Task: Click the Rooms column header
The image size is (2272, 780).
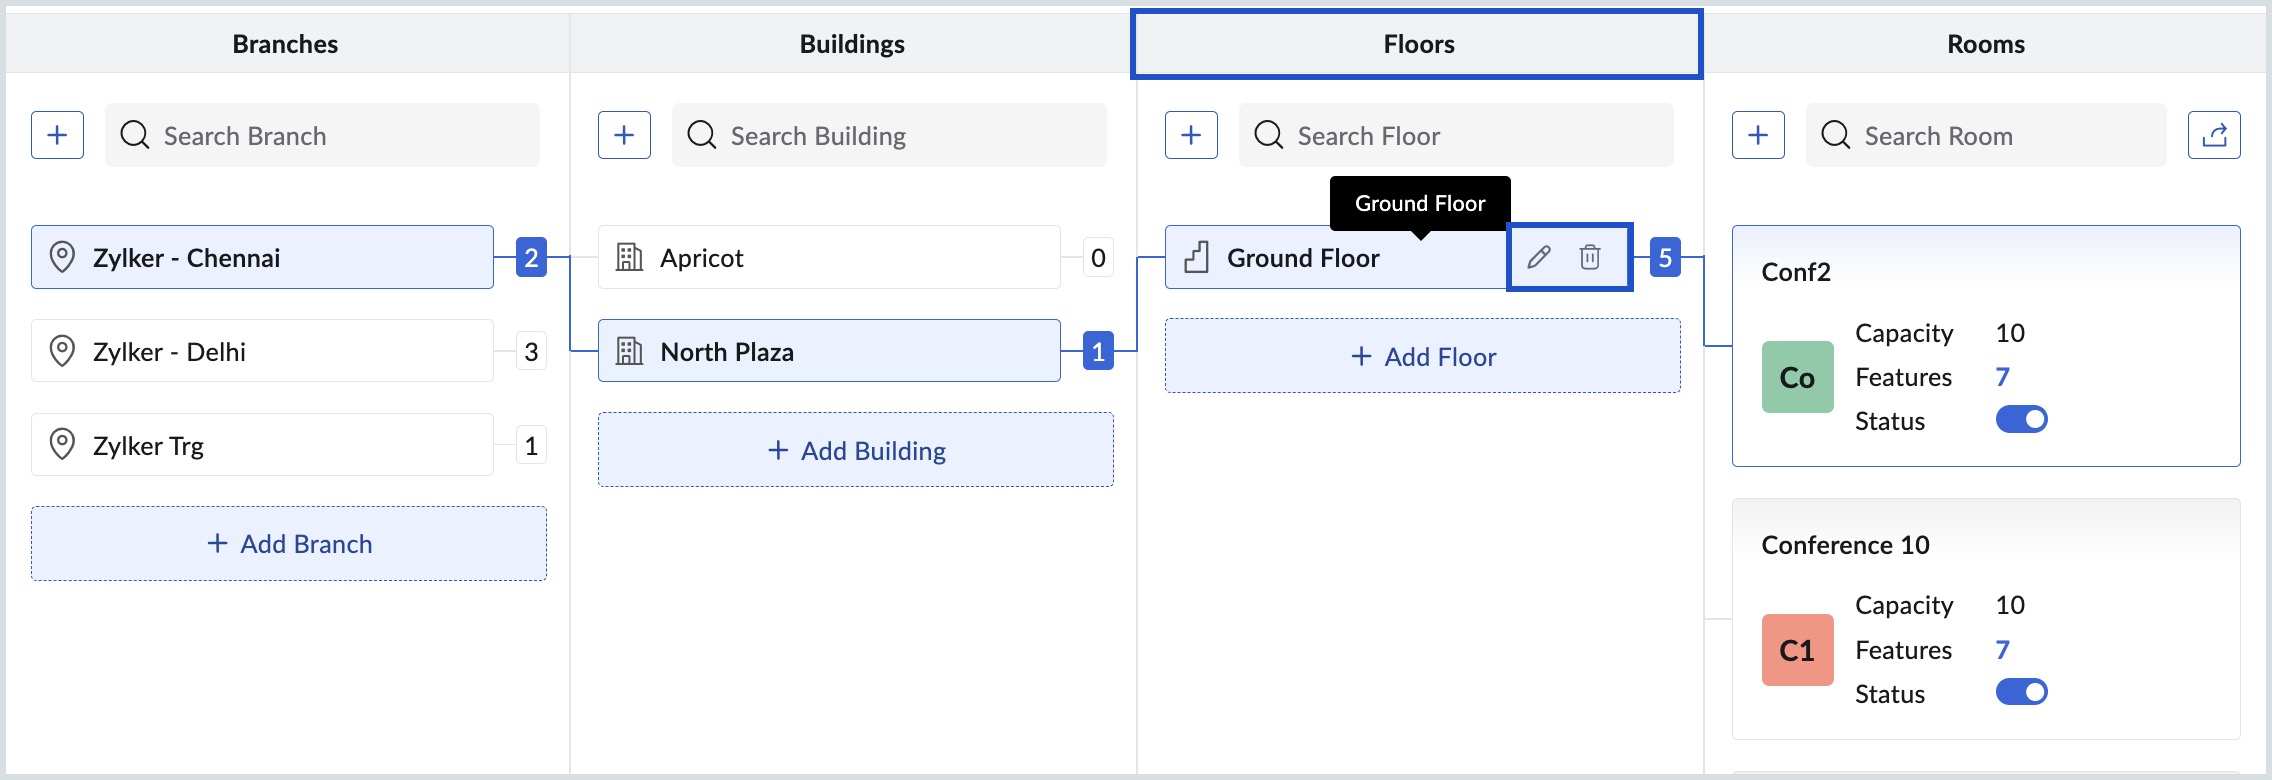Action: coord(1985,44)
